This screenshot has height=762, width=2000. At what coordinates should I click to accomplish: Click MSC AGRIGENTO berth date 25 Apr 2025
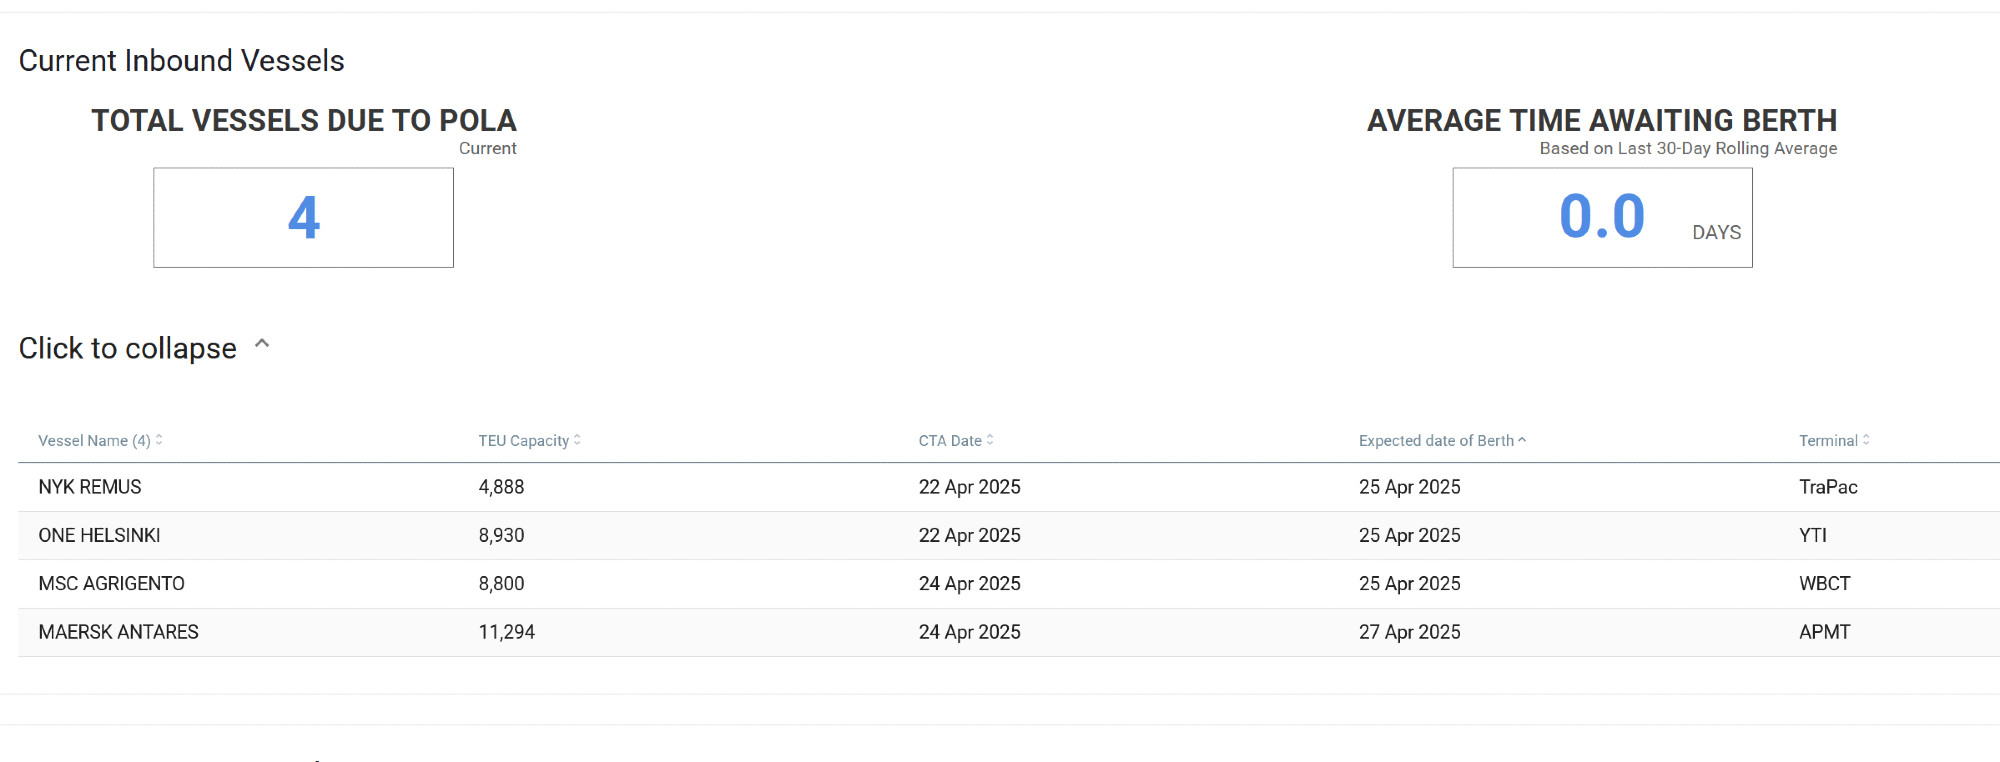pyautogui.click(x=1409, y=584)
